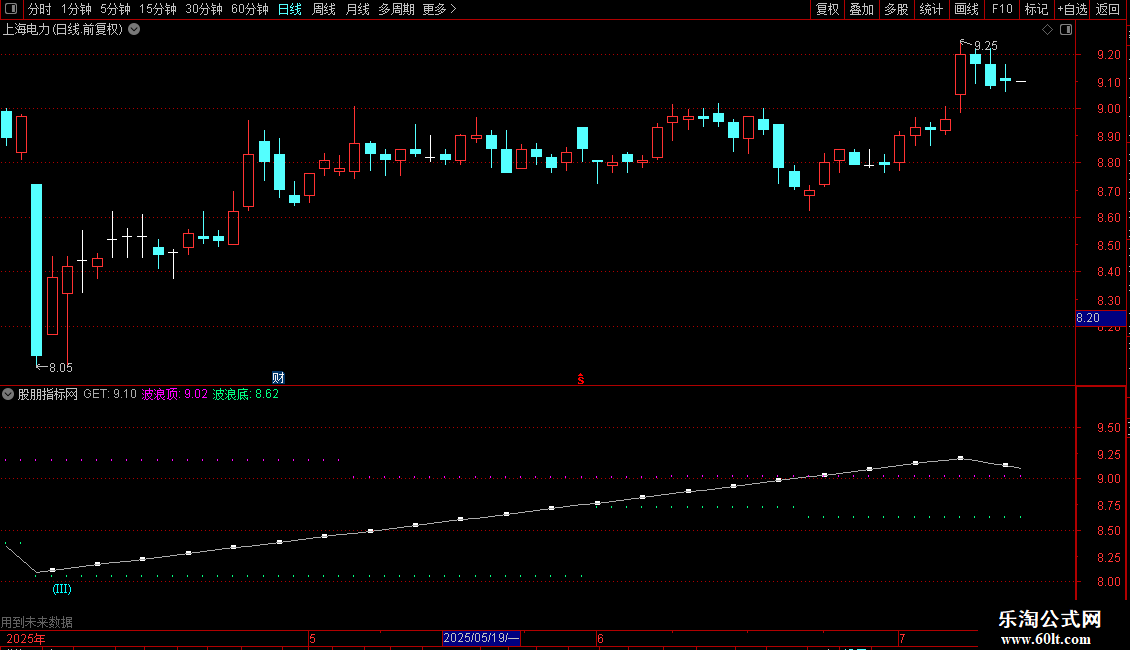Screen dimensions: 1130x650
Task: Click the panel layout icon at top-left
Action: [11, 9]
